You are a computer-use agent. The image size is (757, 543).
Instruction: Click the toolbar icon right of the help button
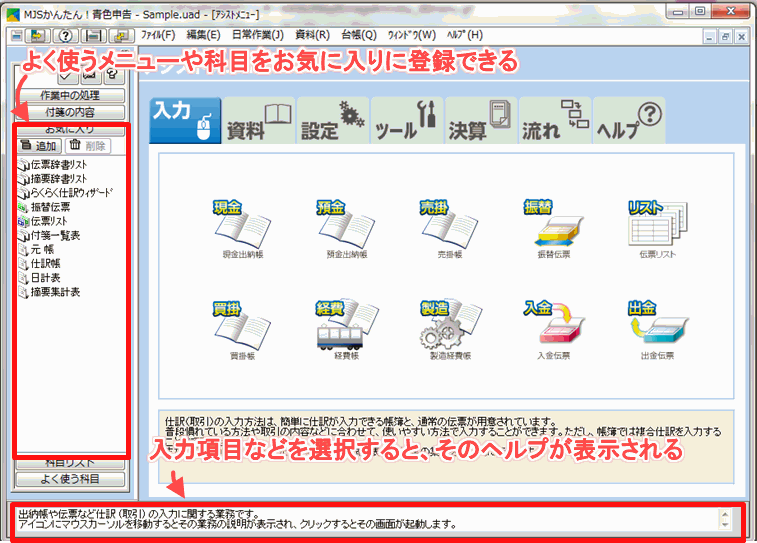pos(94,35)
